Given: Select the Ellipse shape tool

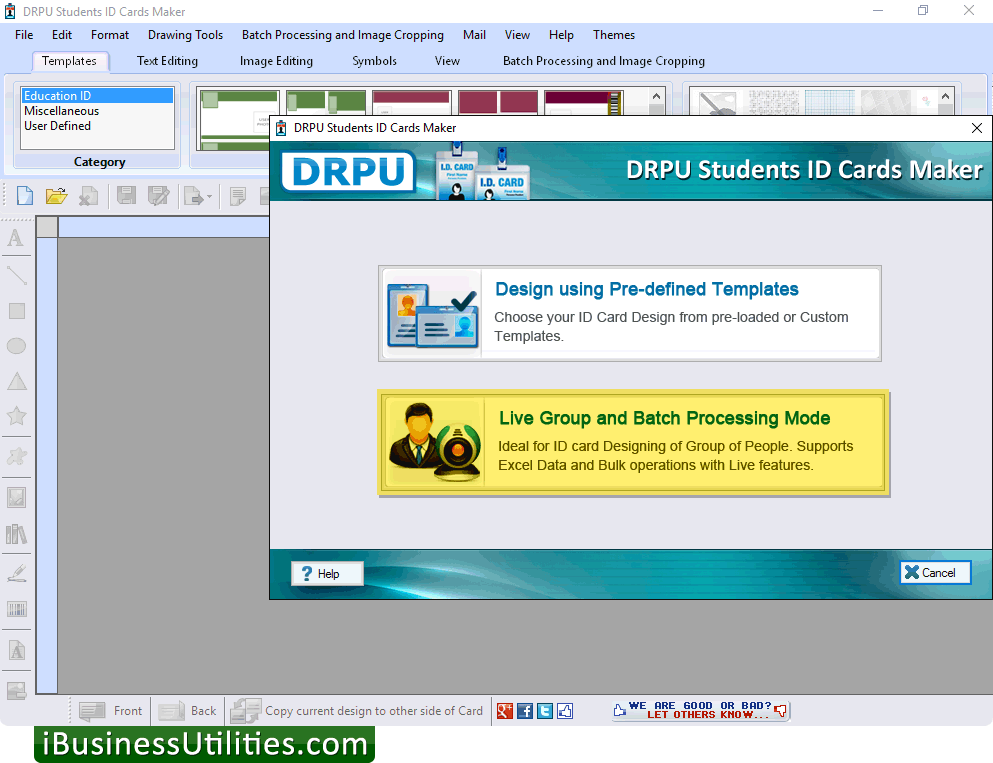Looking at the screenshot, I should pos(16,346).
